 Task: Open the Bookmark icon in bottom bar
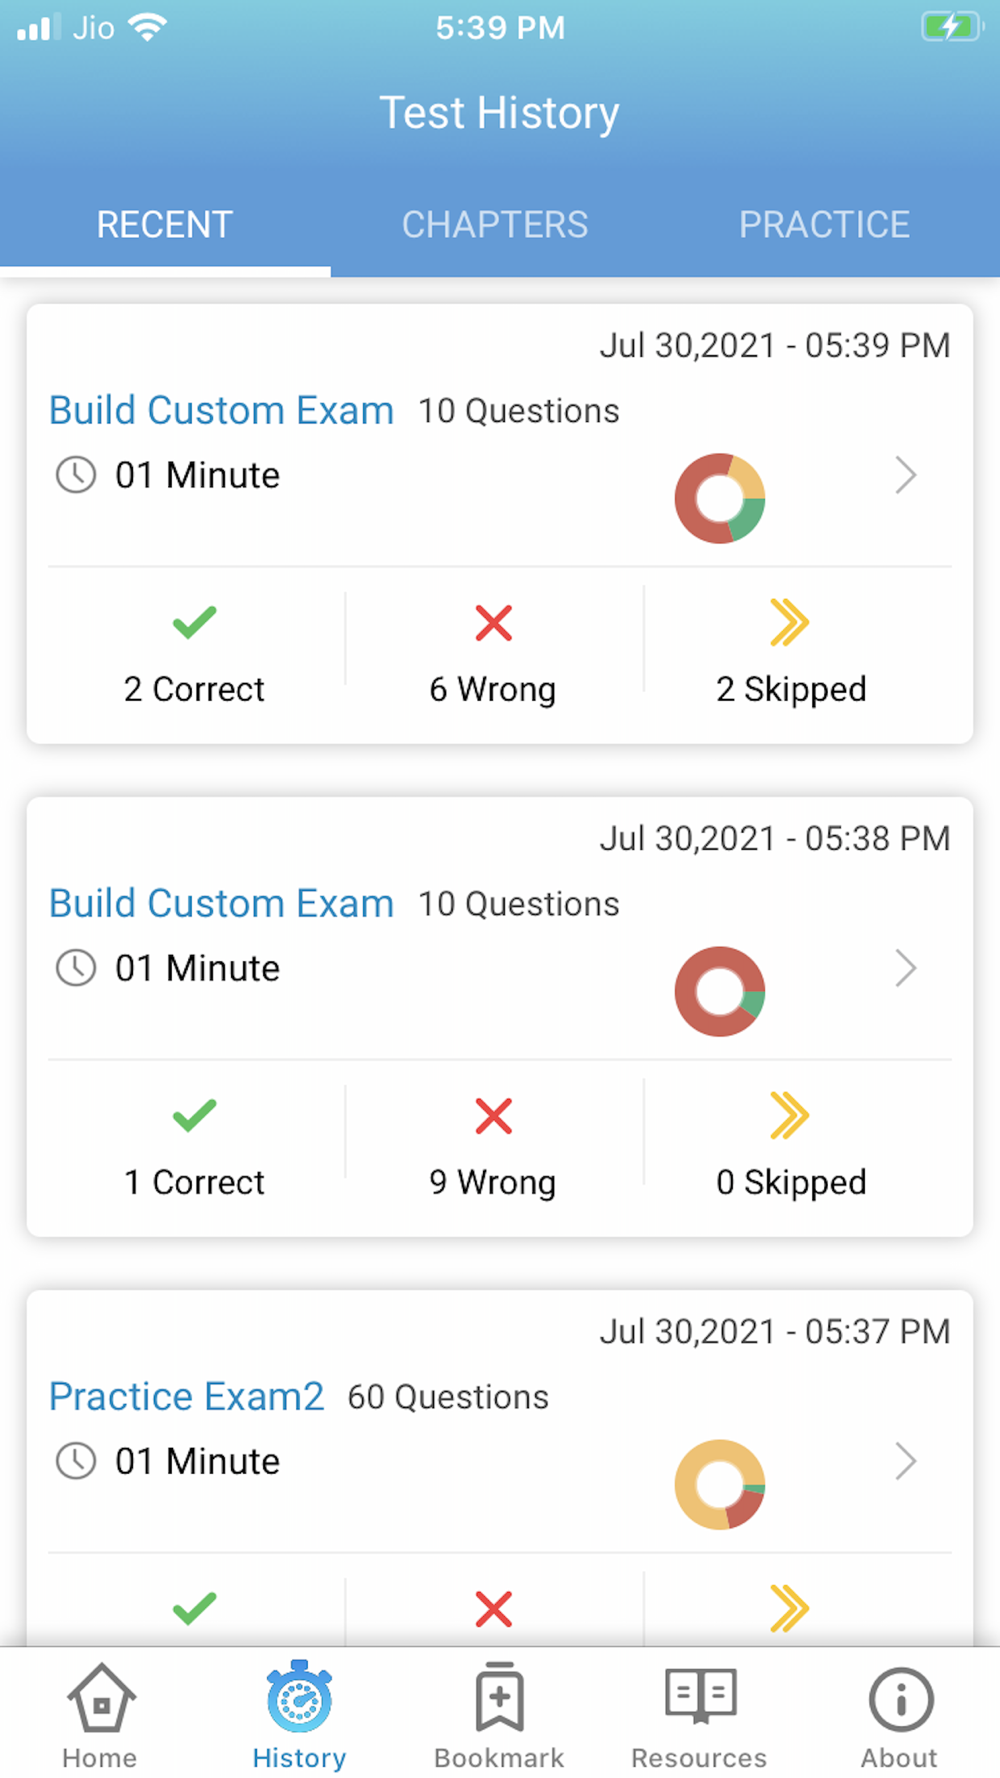click(500, 1697)
